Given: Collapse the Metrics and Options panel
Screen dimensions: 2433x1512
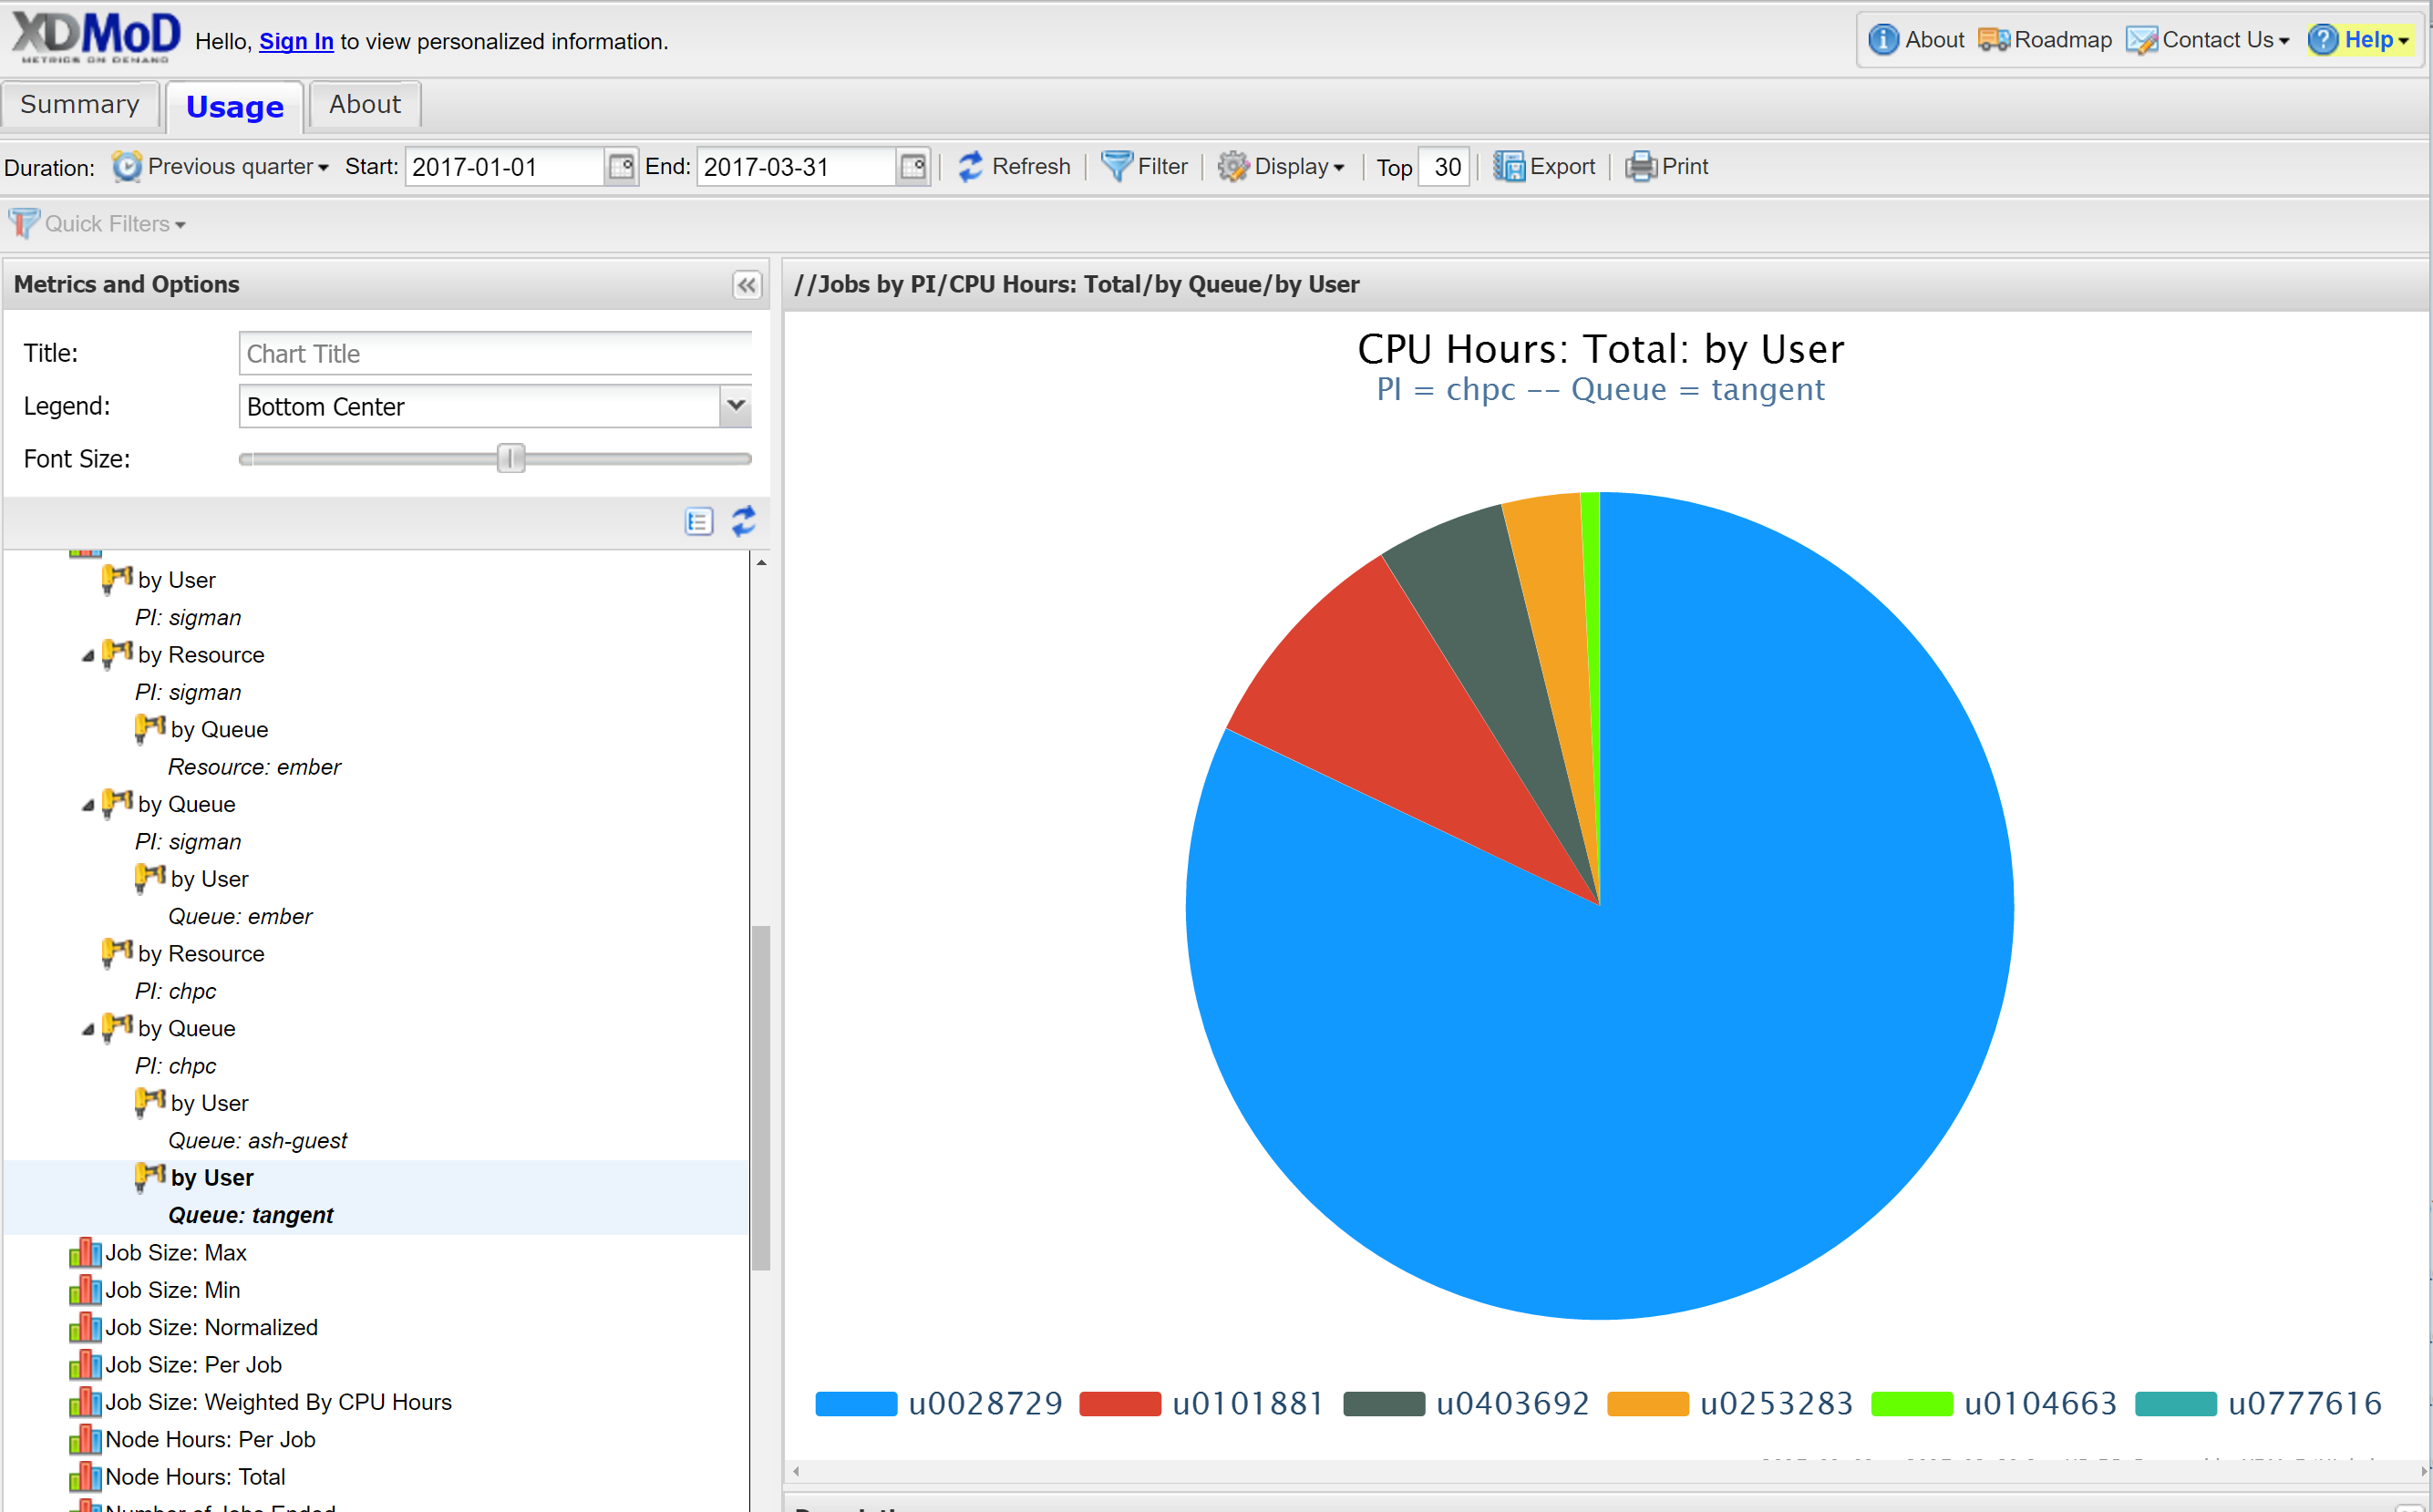Looking at the screenshot, I should coord(746,285).
